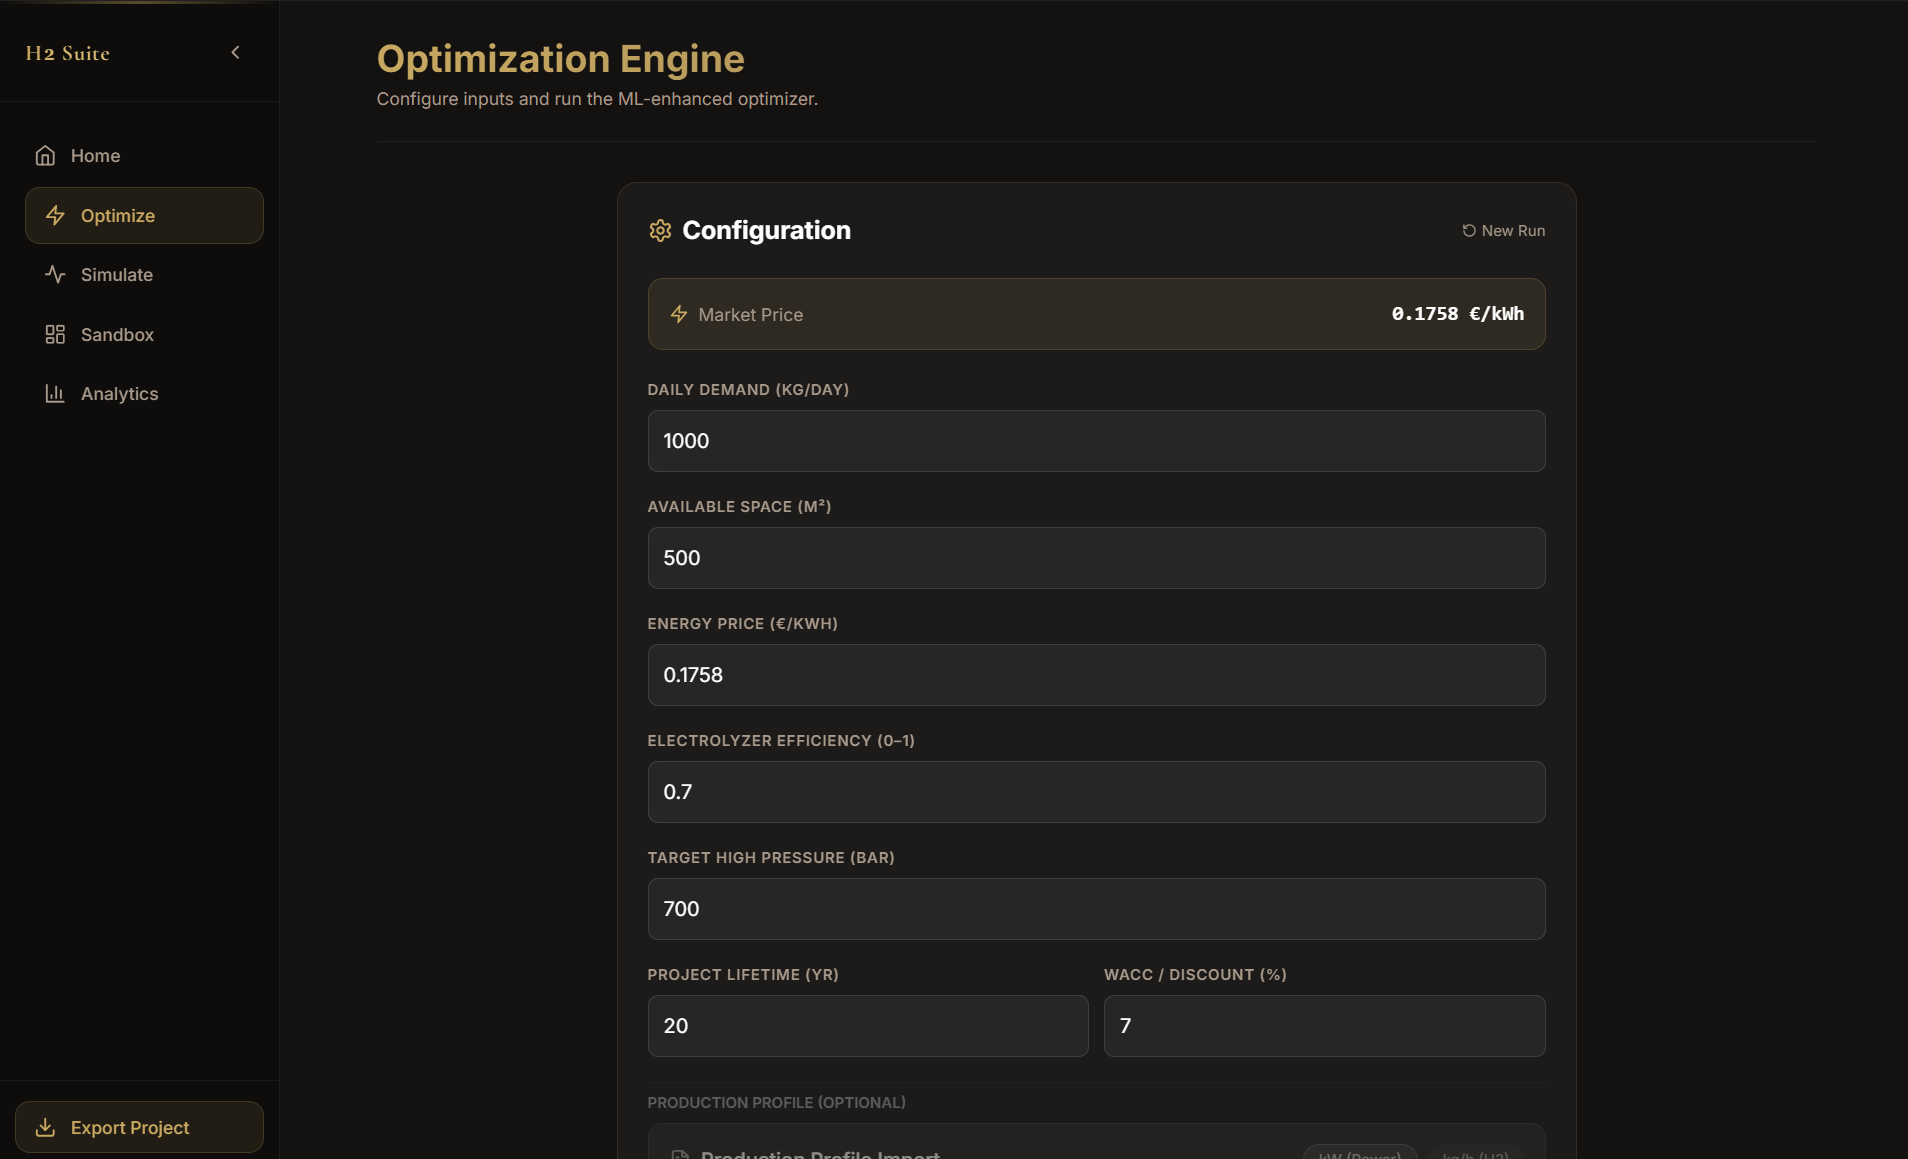Viewport: 1908px width, 1159px height.
Task: Click the Configuration gear icon
Action: point(660,231)
